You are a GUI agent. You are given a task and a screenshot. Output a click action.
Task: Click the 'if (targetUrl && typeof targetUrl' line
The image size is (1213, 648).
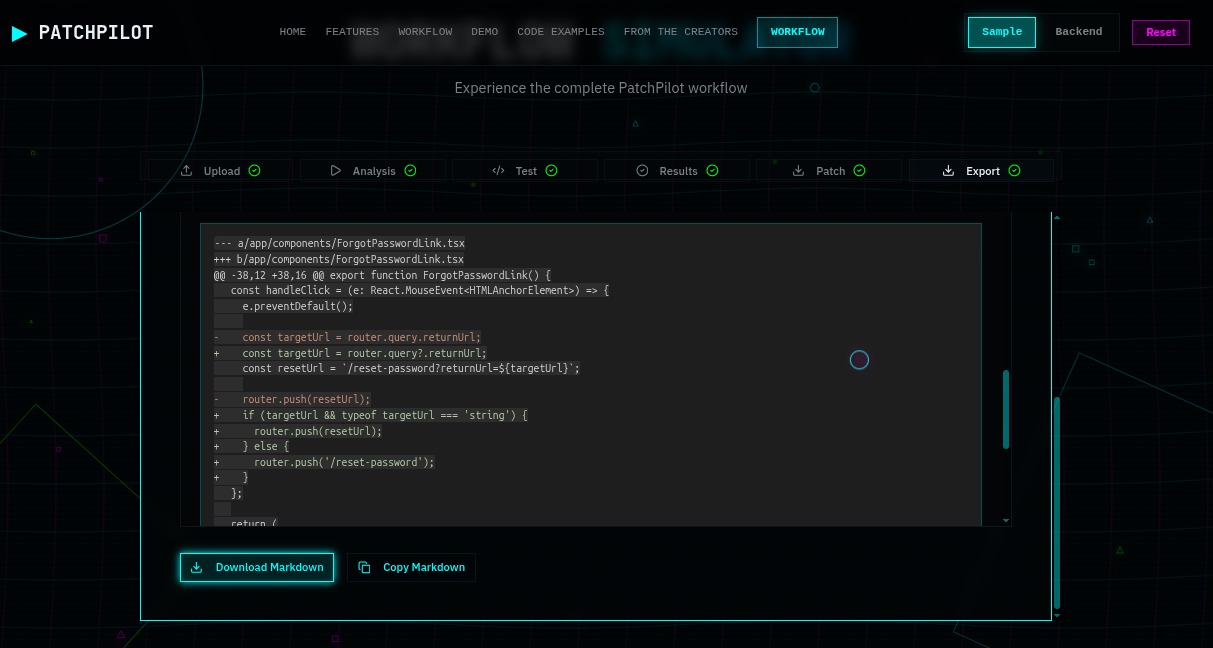click(370, 415)
